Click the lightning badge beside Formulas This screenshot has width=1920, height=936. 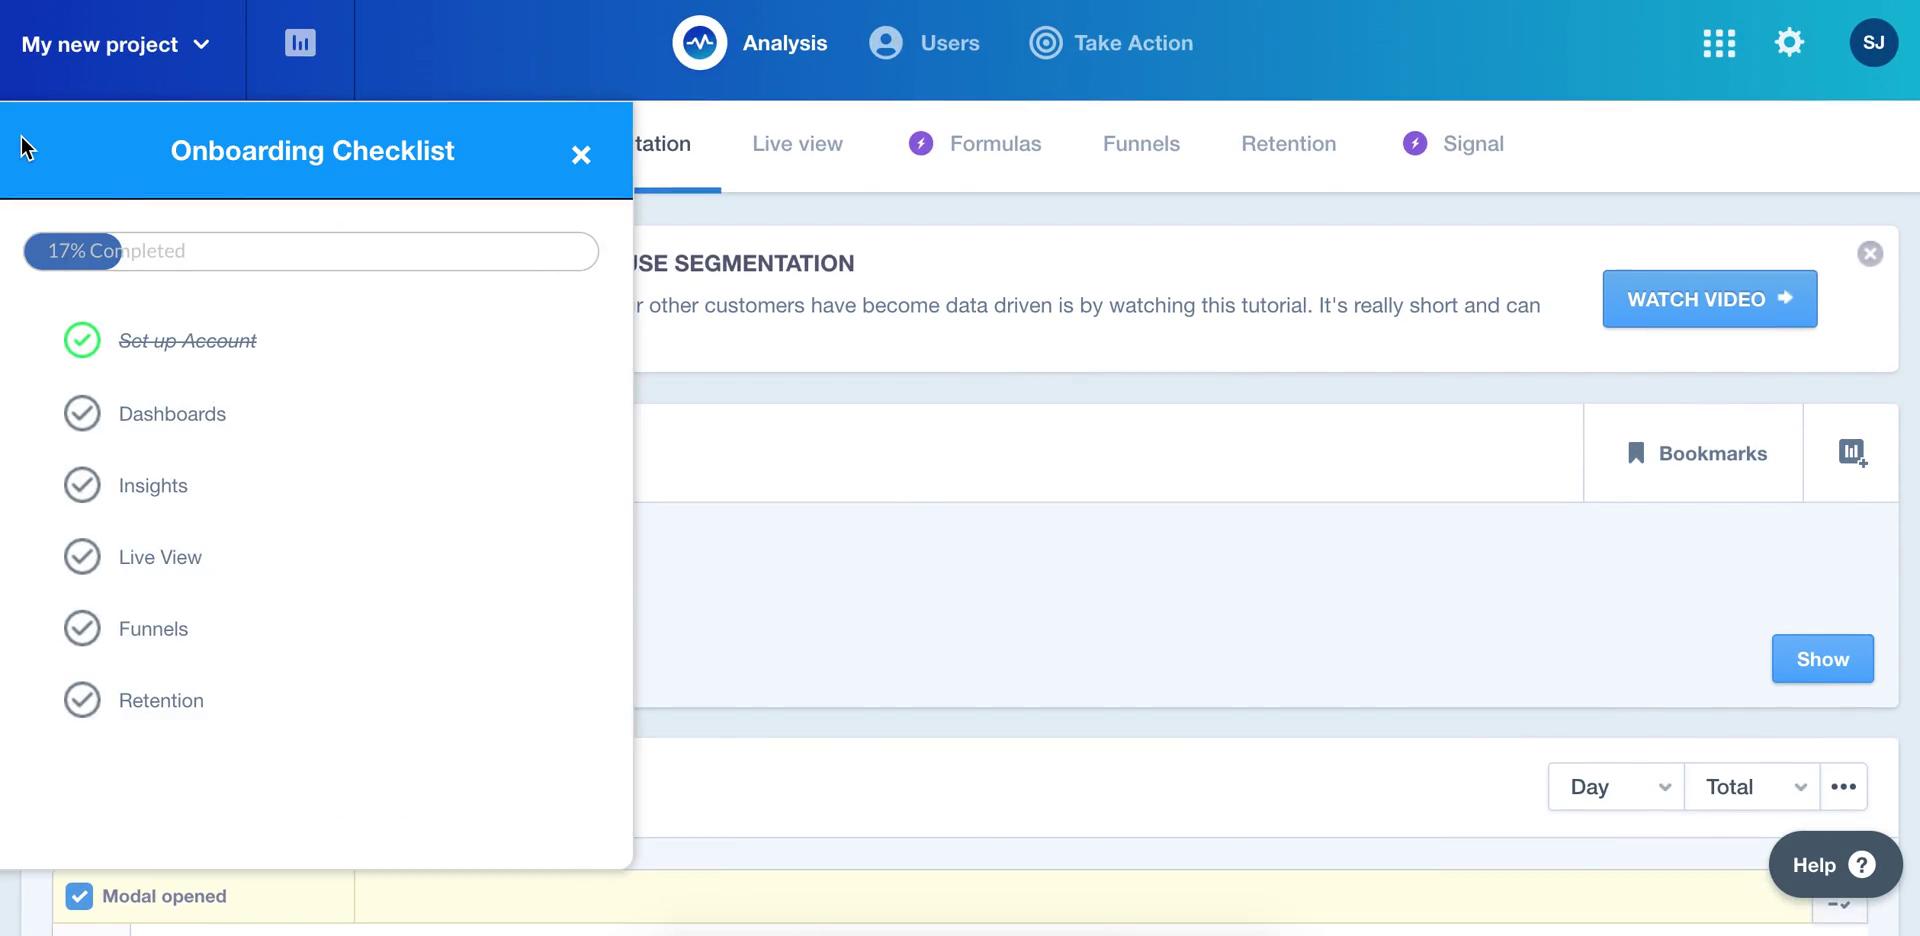click(x=921, y=144)
